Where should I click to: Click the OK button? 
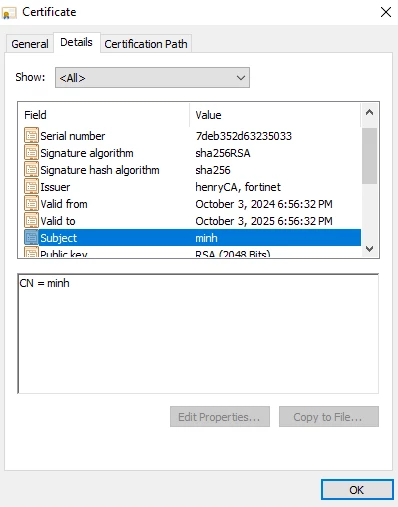357,490
